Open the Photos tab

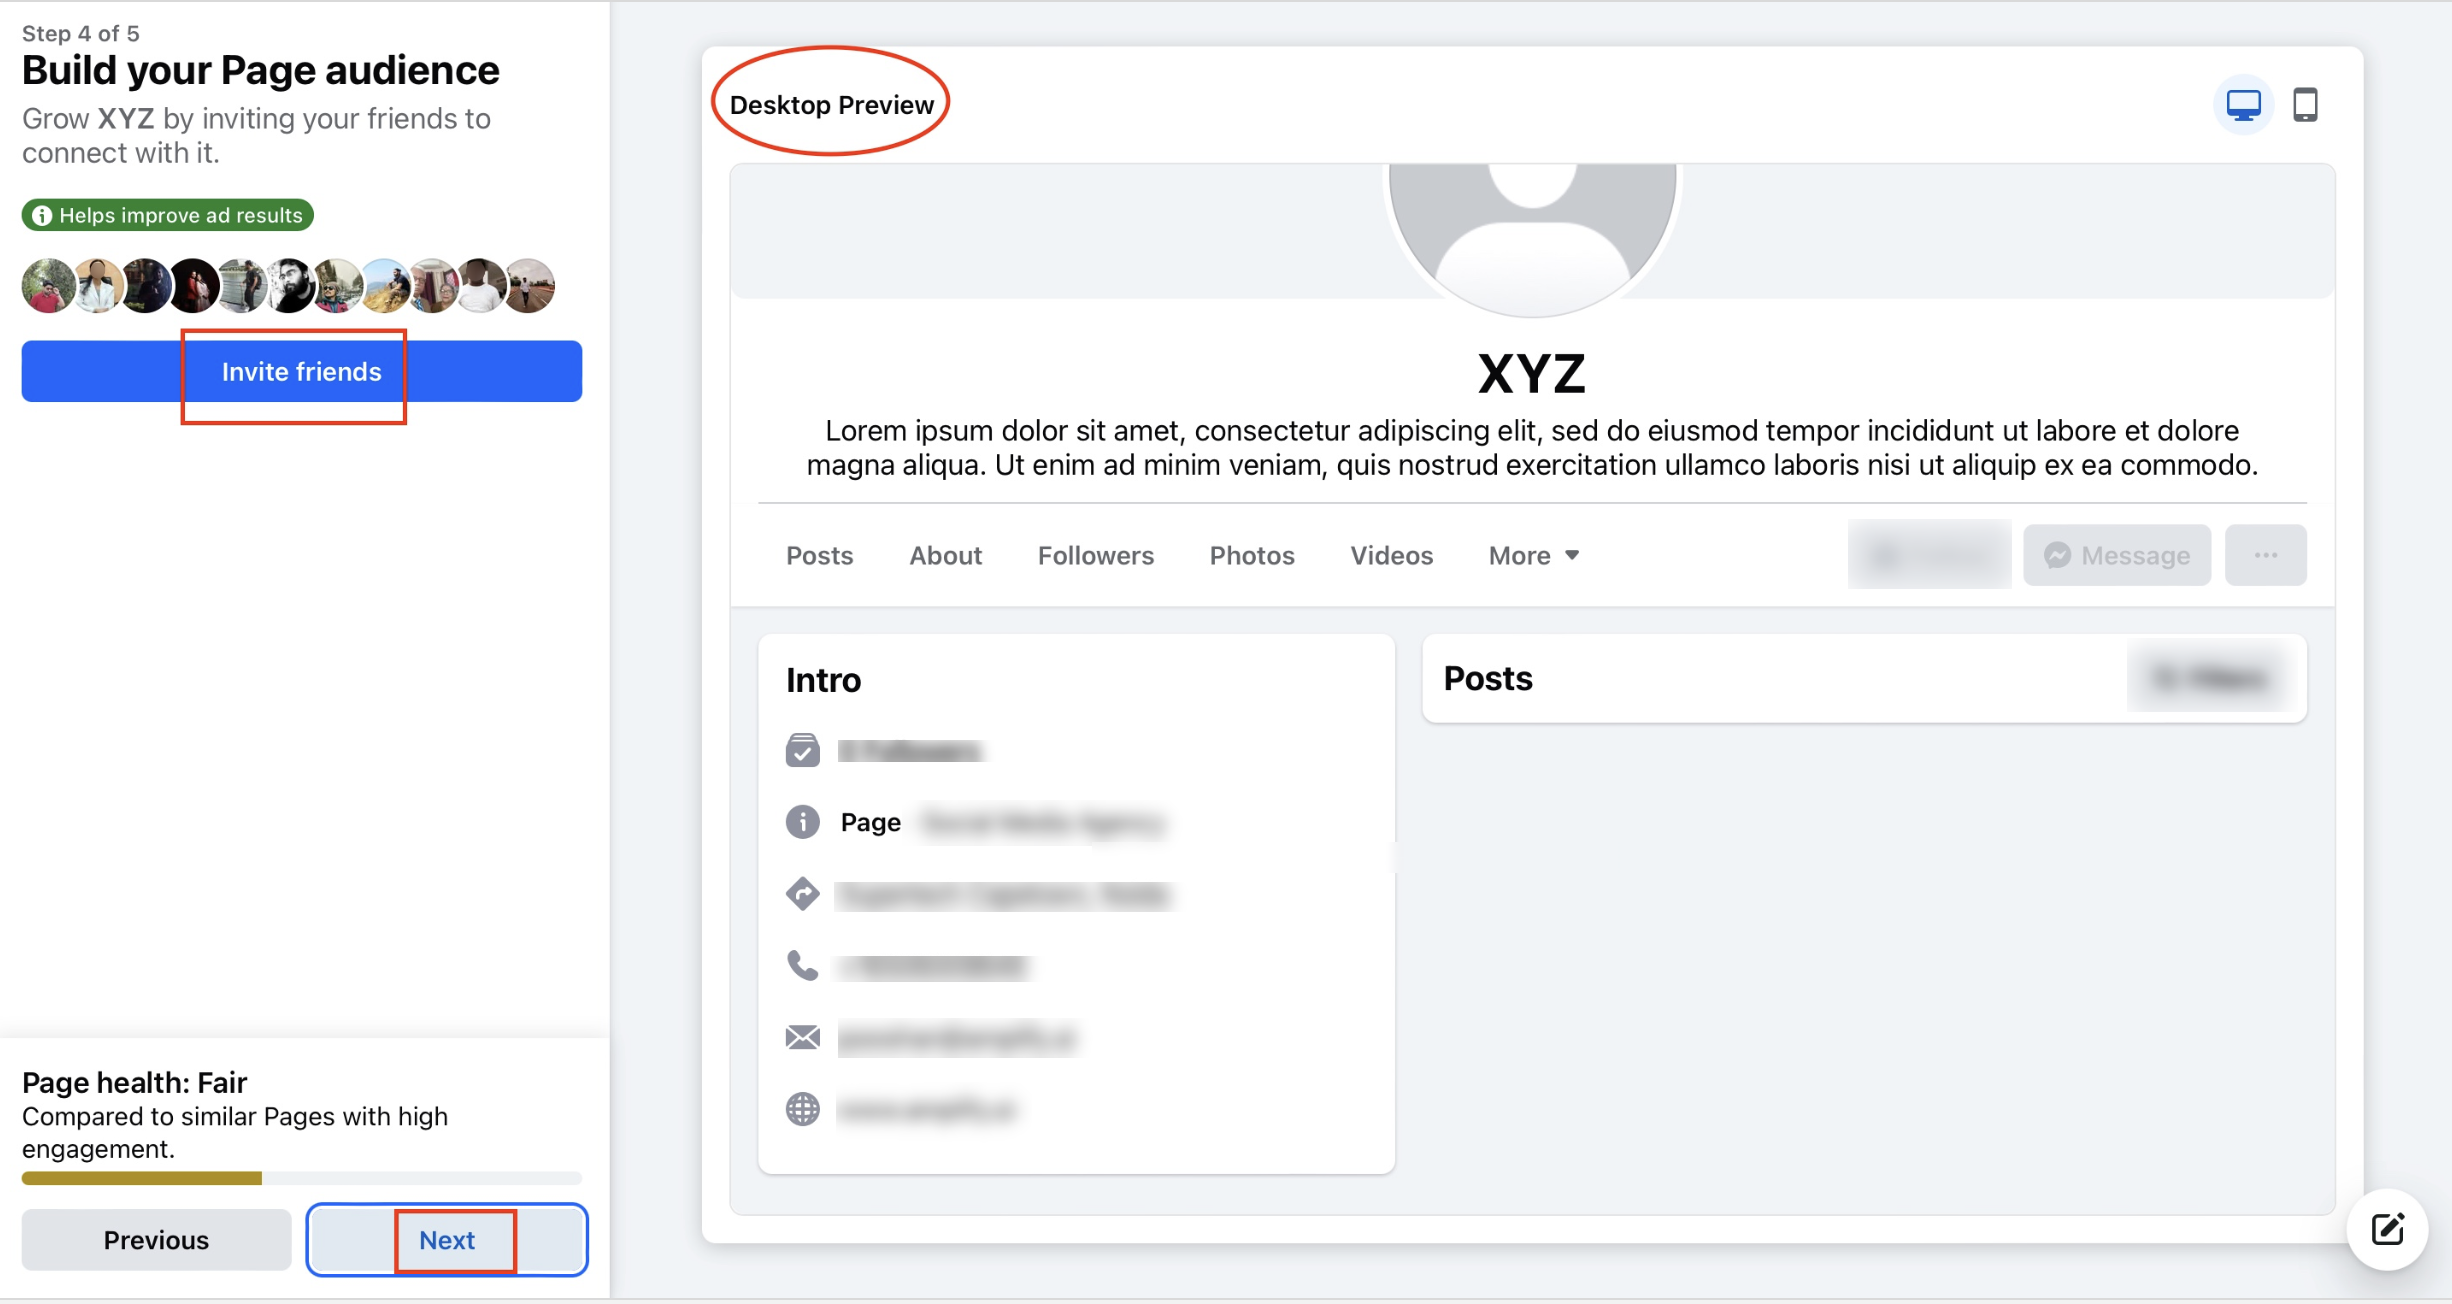tap(1252, 556)
